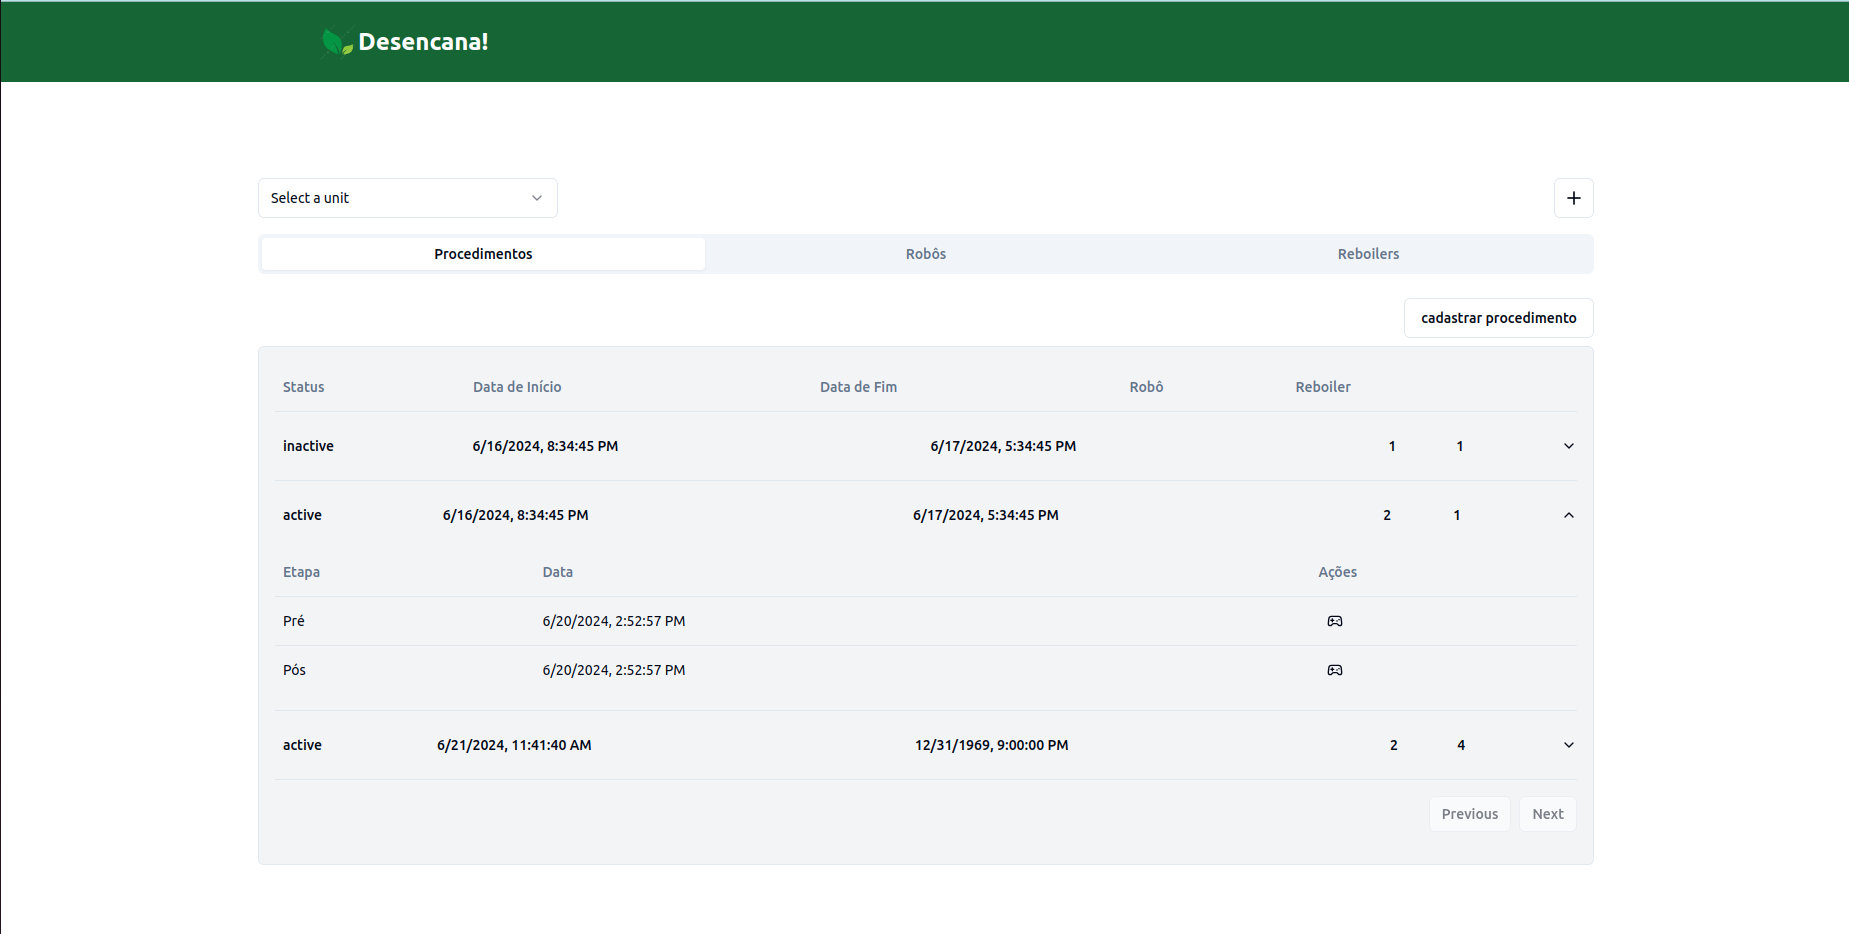This screenshot has height=934, width=1849.
Task: Click start date 6/21/2024, 11:41:40 AM
Action: 514,745
